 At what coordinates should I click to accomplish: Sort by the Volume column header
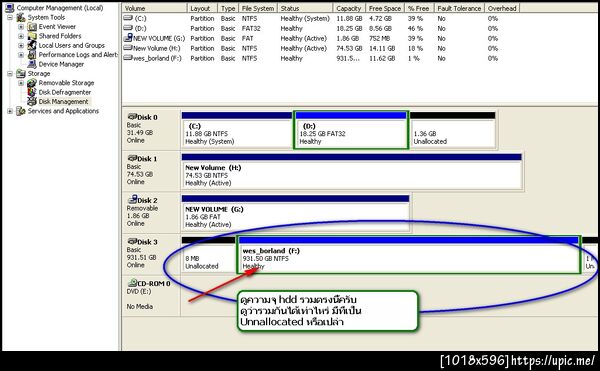(155, 8)
